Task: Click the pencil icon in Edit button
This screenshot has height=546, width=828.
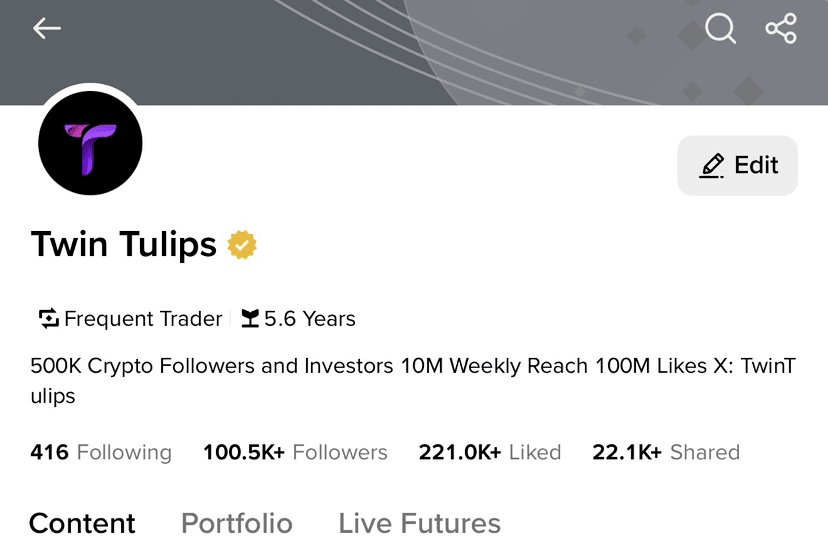Action: click(712, 166)
